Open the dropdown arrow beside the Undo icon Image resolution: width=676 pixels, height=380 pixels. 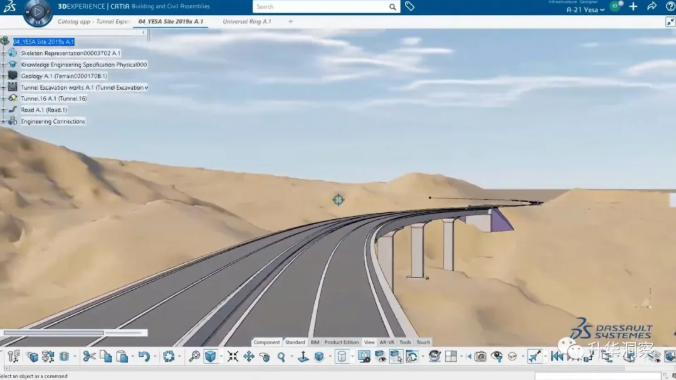155,357
